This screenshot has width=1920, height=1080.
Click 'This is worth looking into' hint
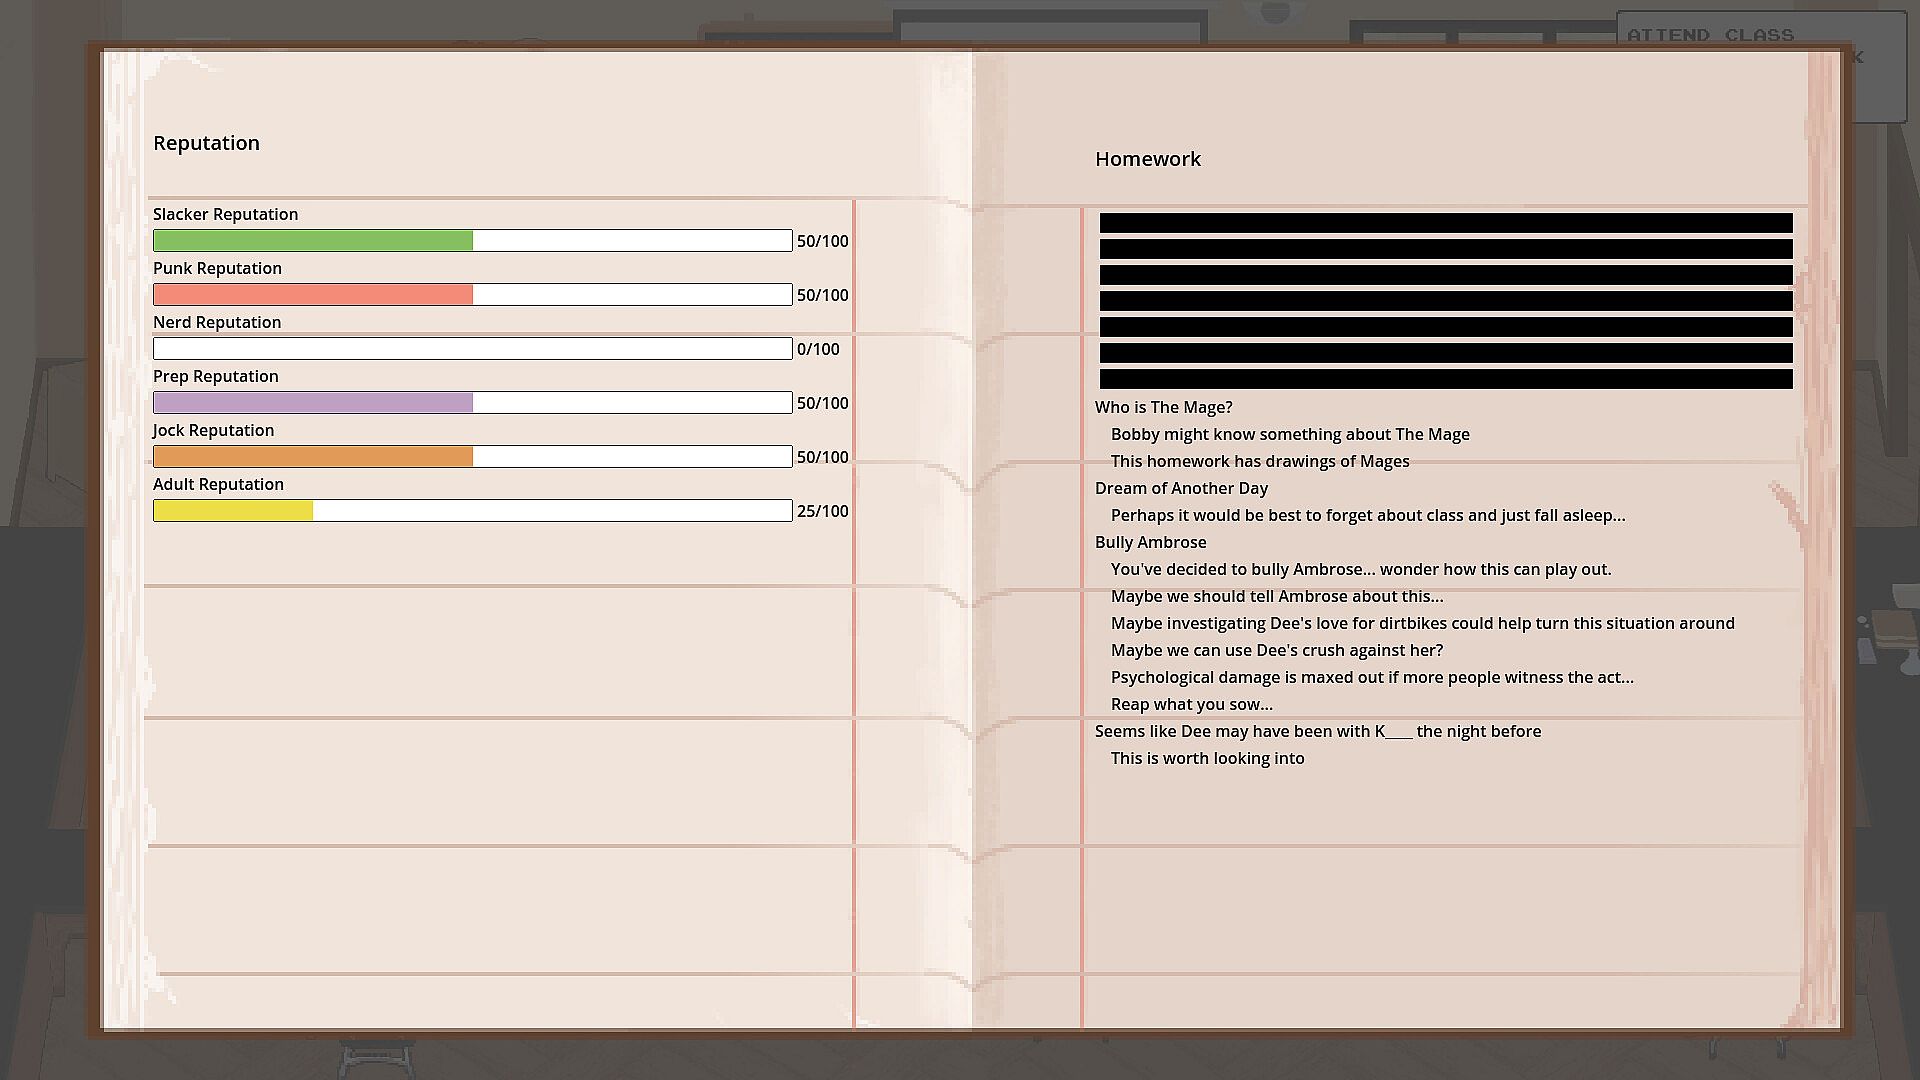coord(1207,758)
